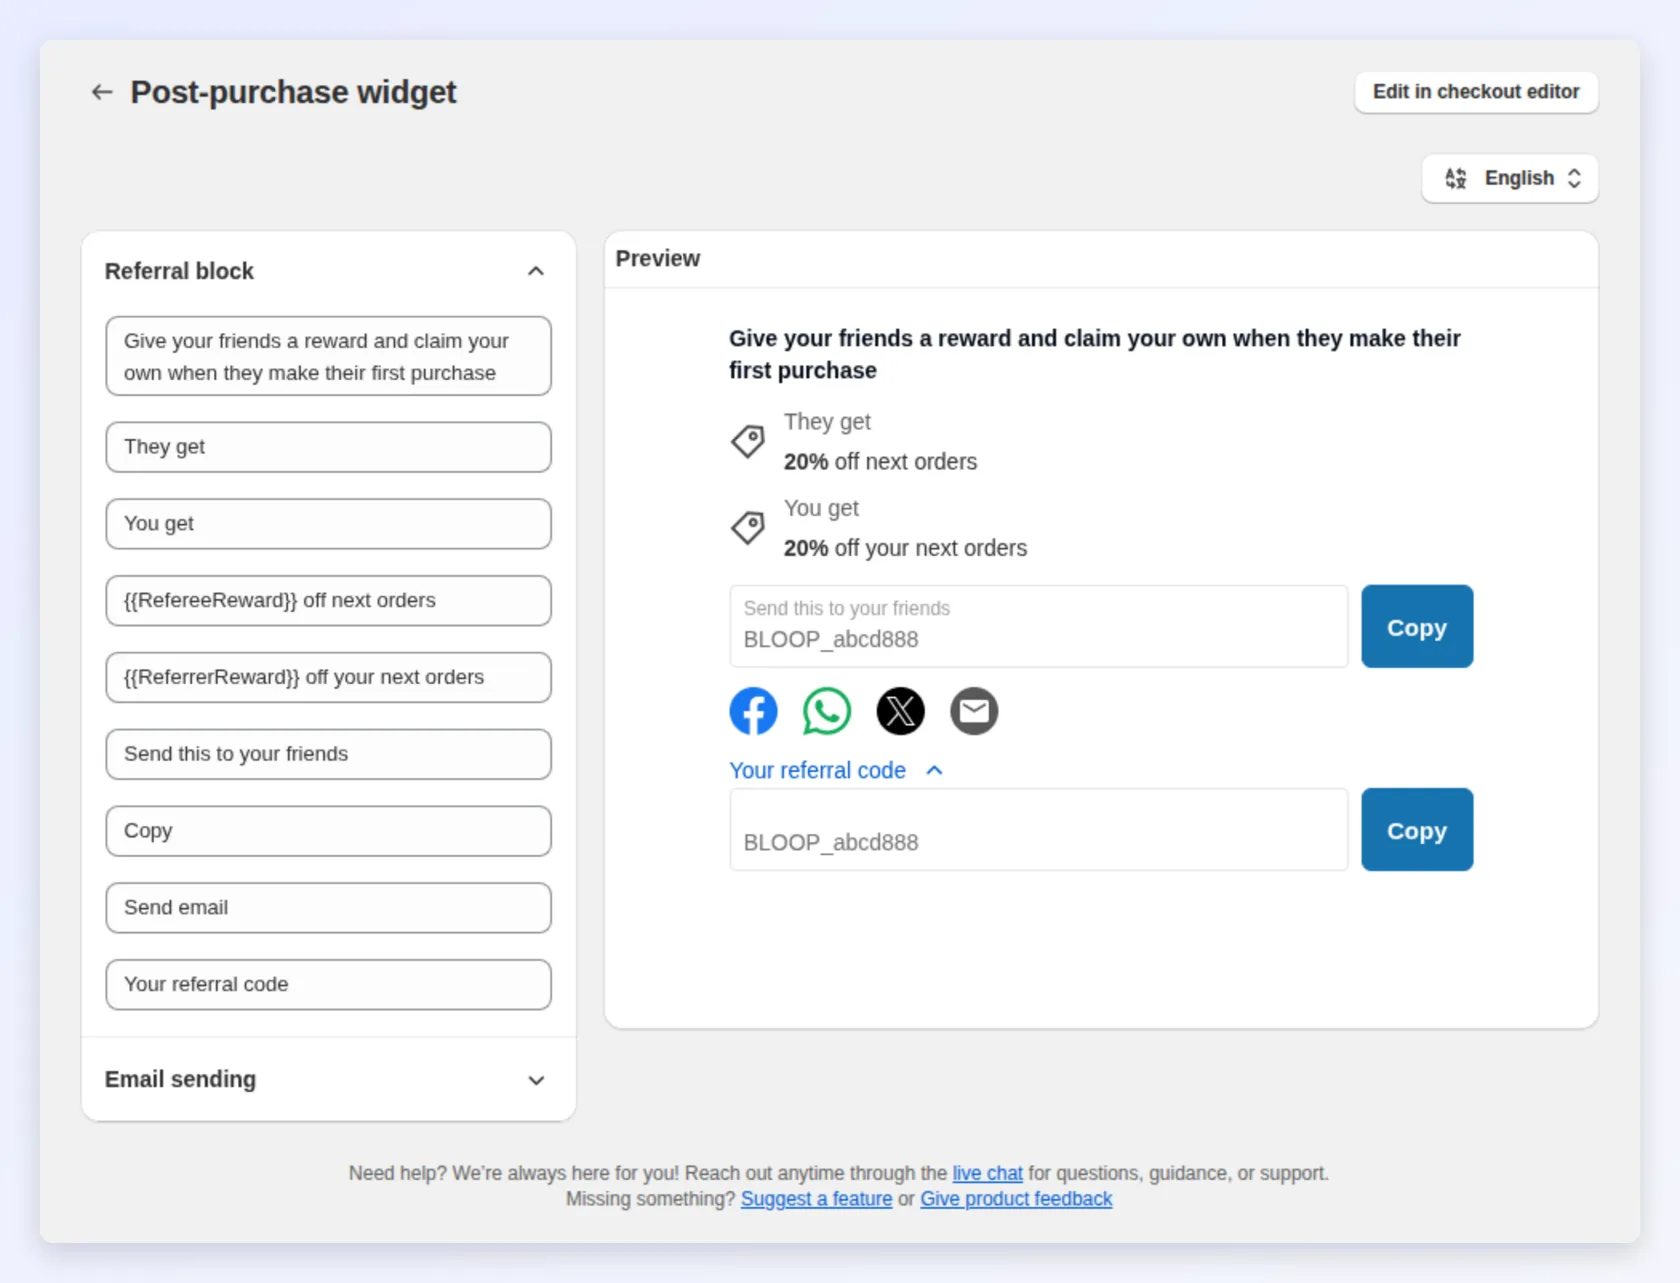Open the Give product feedback link
Screen dimensions: 1680x1283
[x=1016, y=1199]
